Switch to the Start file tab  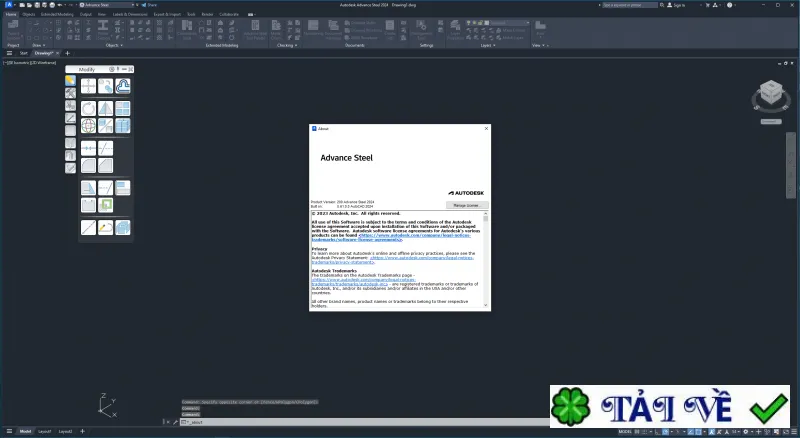(x=23, y=53)
